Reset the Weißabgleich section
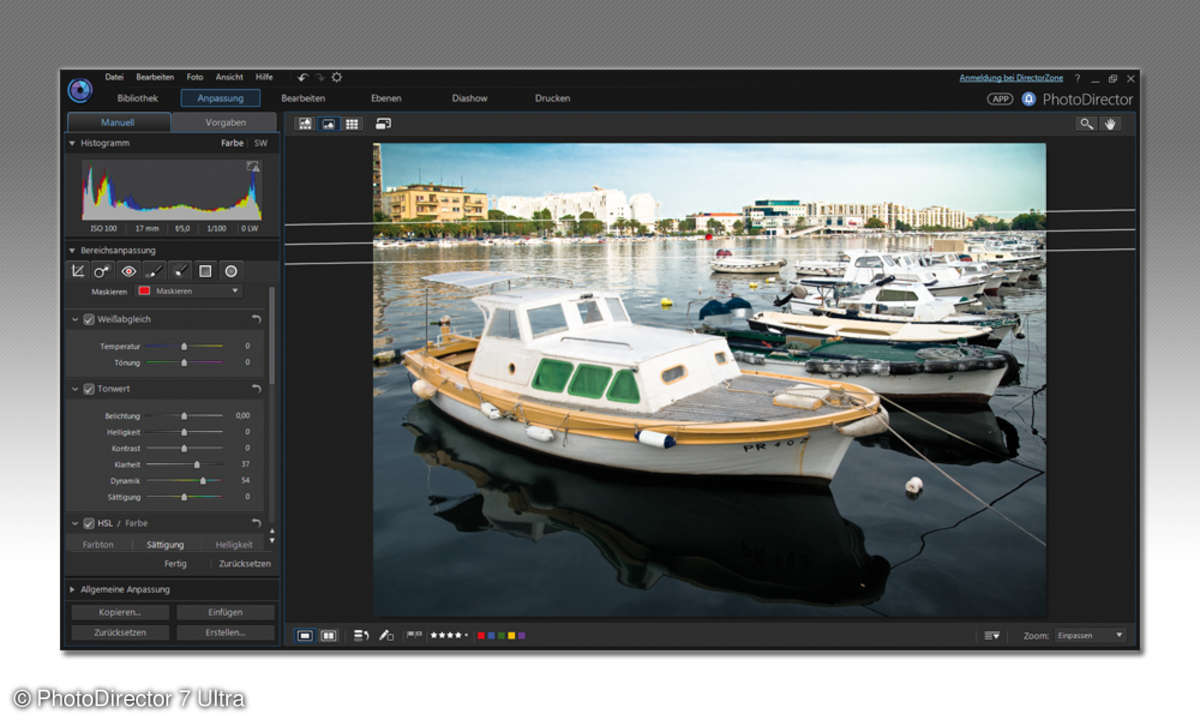The width and height of the screenshot is (1200, 720). point(256,319)
